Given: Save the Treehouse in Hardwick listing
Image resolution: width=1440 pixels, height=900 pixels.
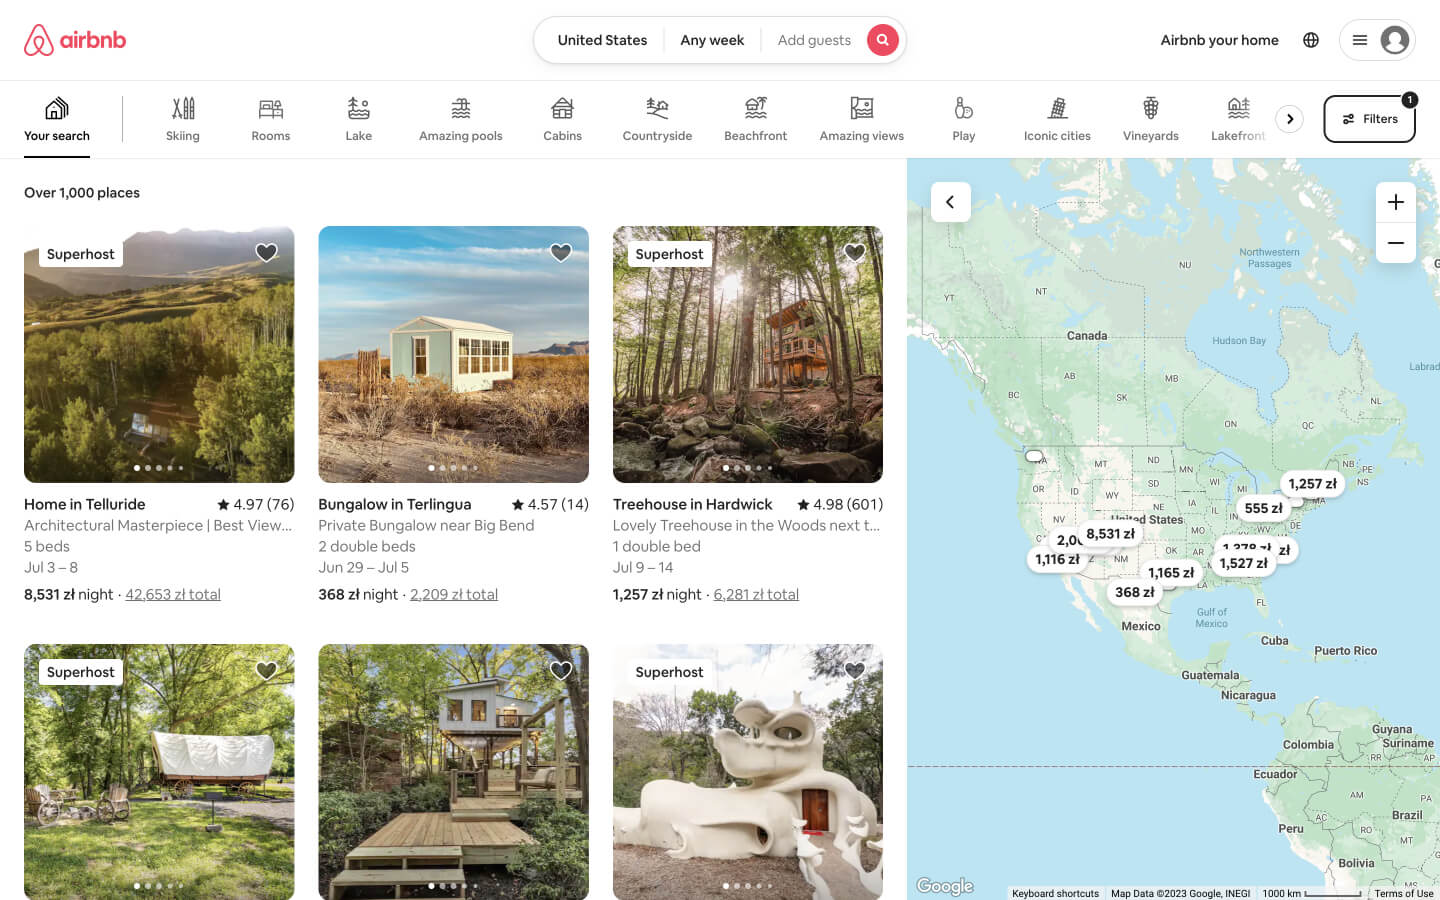Looking at the screenshot, I should click(855, 253).
